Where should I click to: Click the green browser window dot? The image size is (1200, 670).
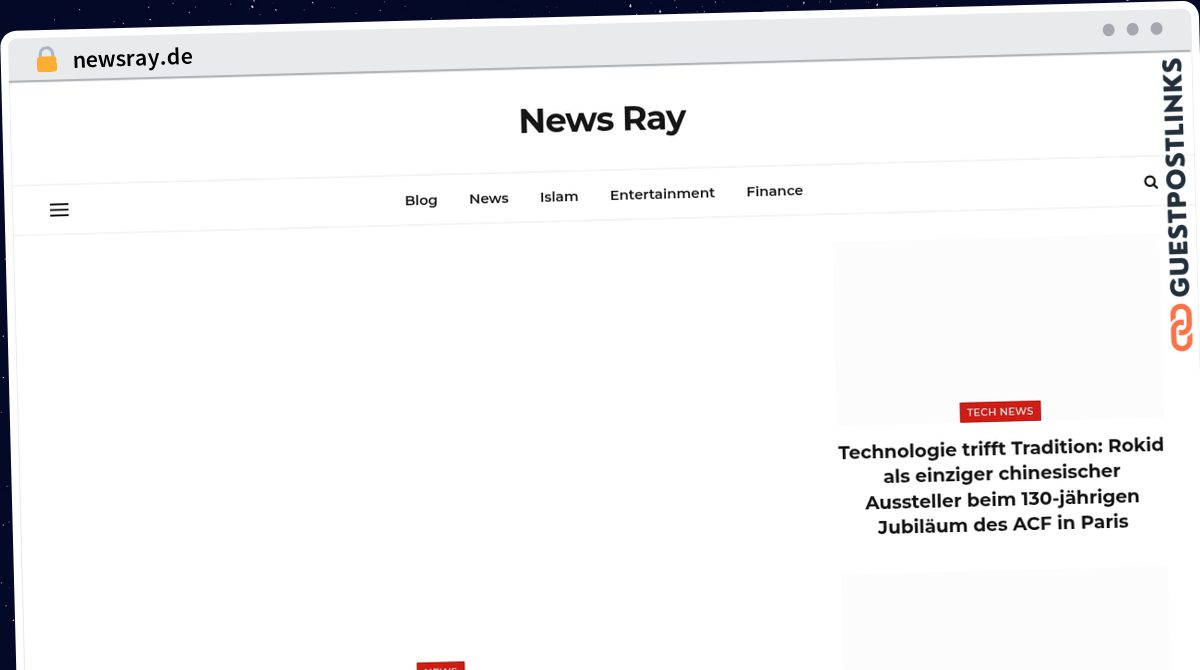pos(1157,30)
